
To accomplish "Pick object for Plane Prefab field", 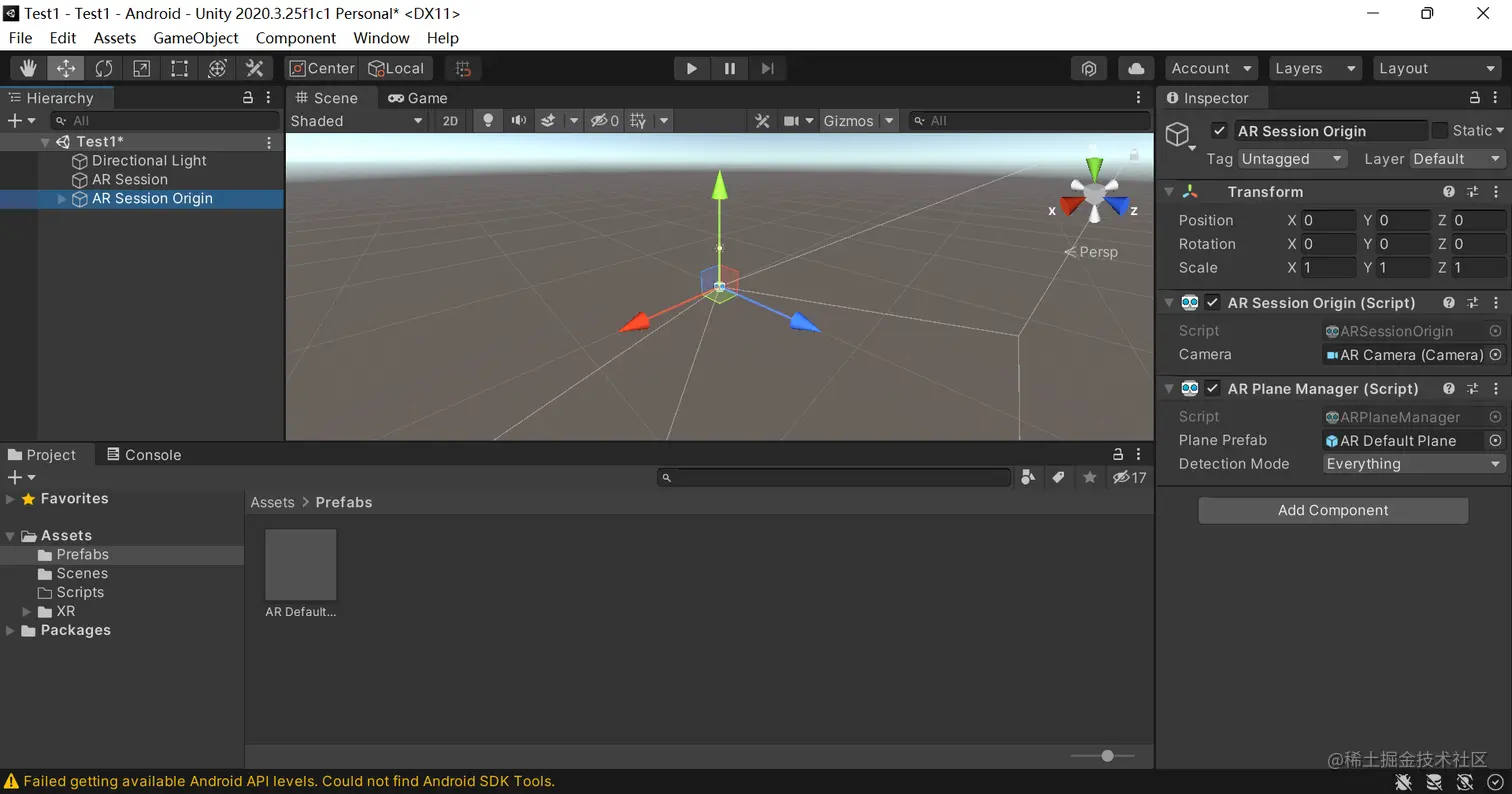I will point(1496,440).
